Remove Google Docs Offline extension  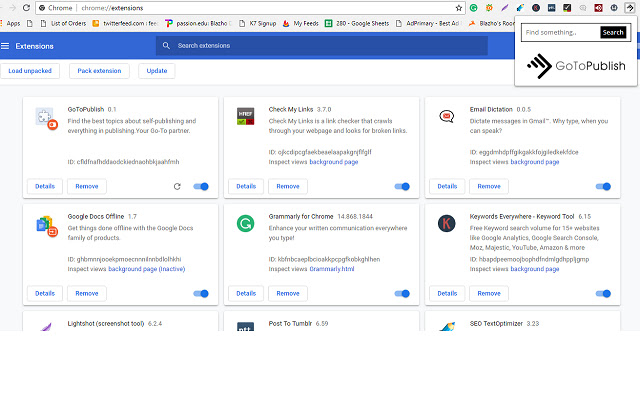point(87,293)
